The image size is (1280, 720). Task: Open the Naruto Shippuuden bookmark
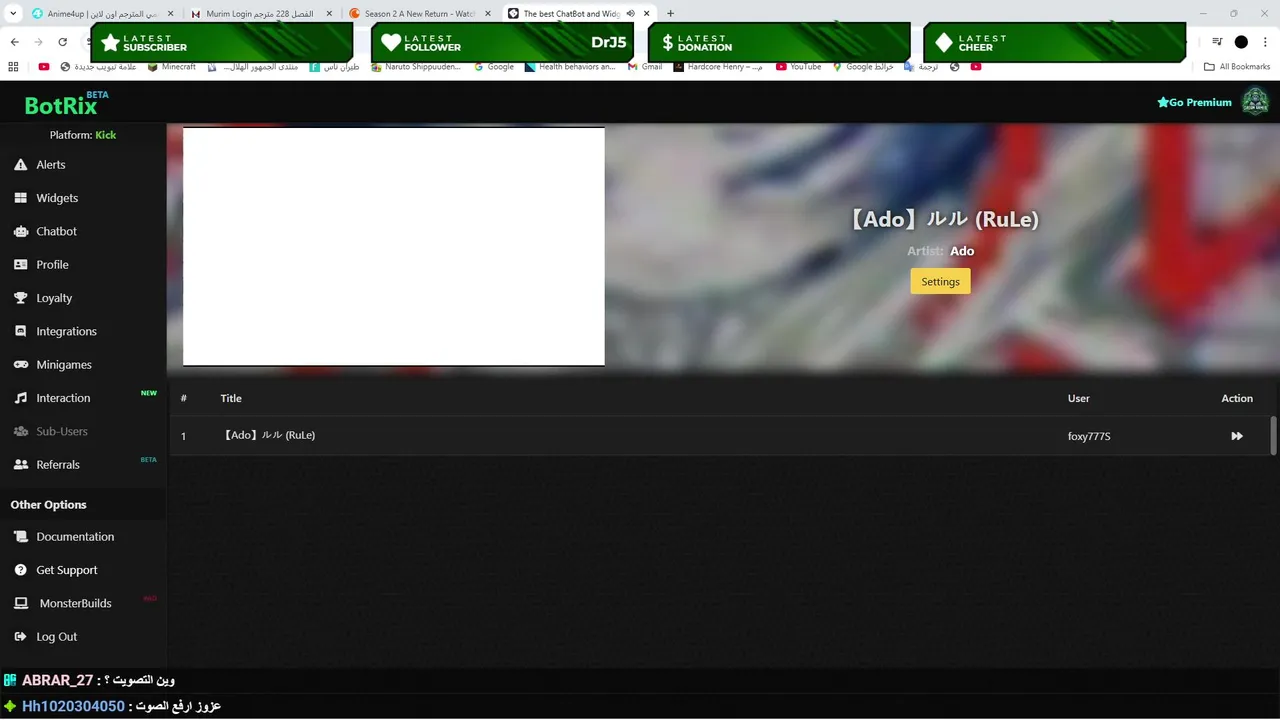click(x=416, y=67)
